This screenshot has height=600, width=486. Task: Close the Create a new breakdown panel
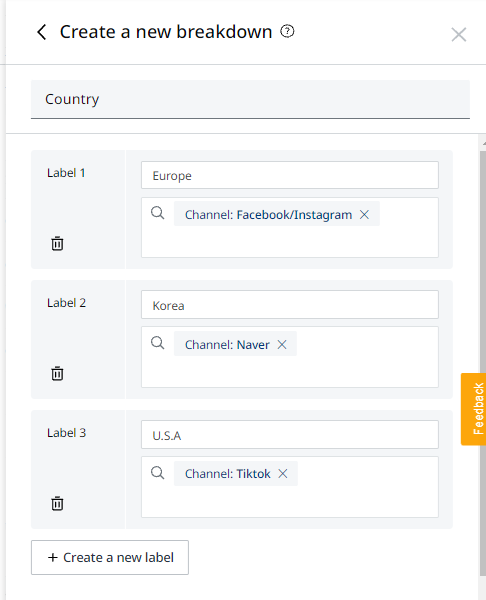coord(458,35)
